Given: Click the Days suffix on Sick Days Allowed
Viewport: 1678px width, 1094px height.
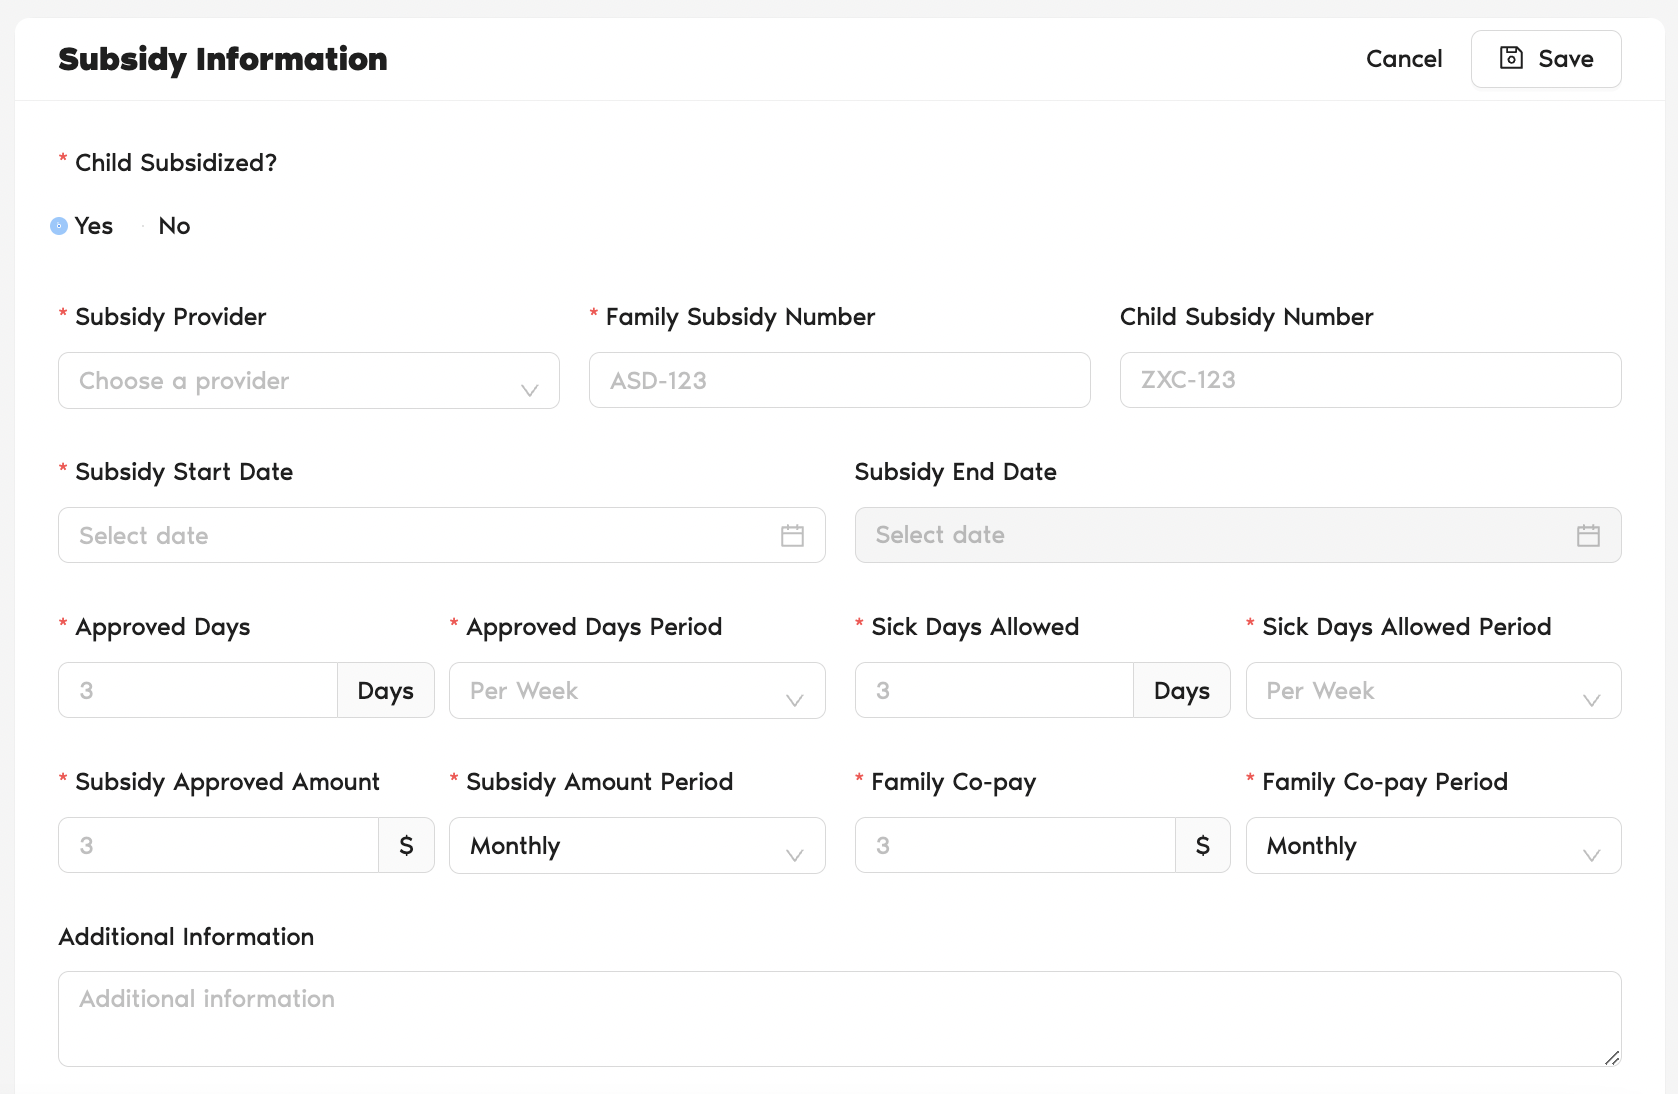Looking at the screenshot, I should 1181,691.
